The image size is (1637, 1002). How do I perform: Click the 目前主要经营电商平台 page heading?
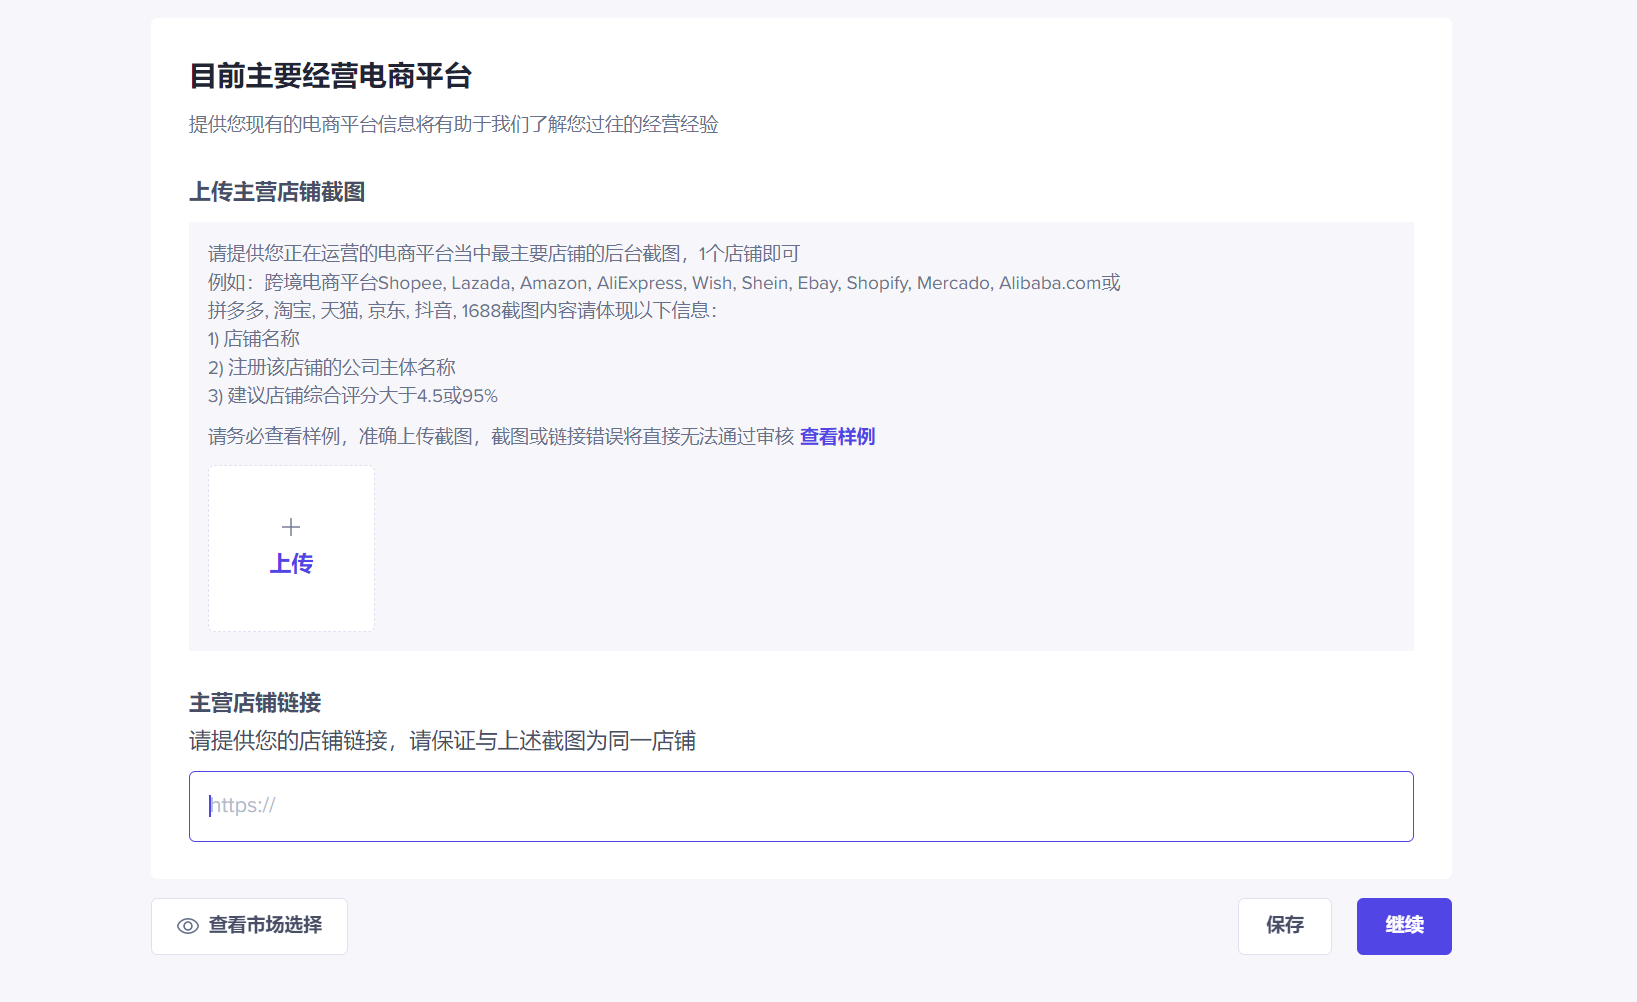(x=330, y=76)
